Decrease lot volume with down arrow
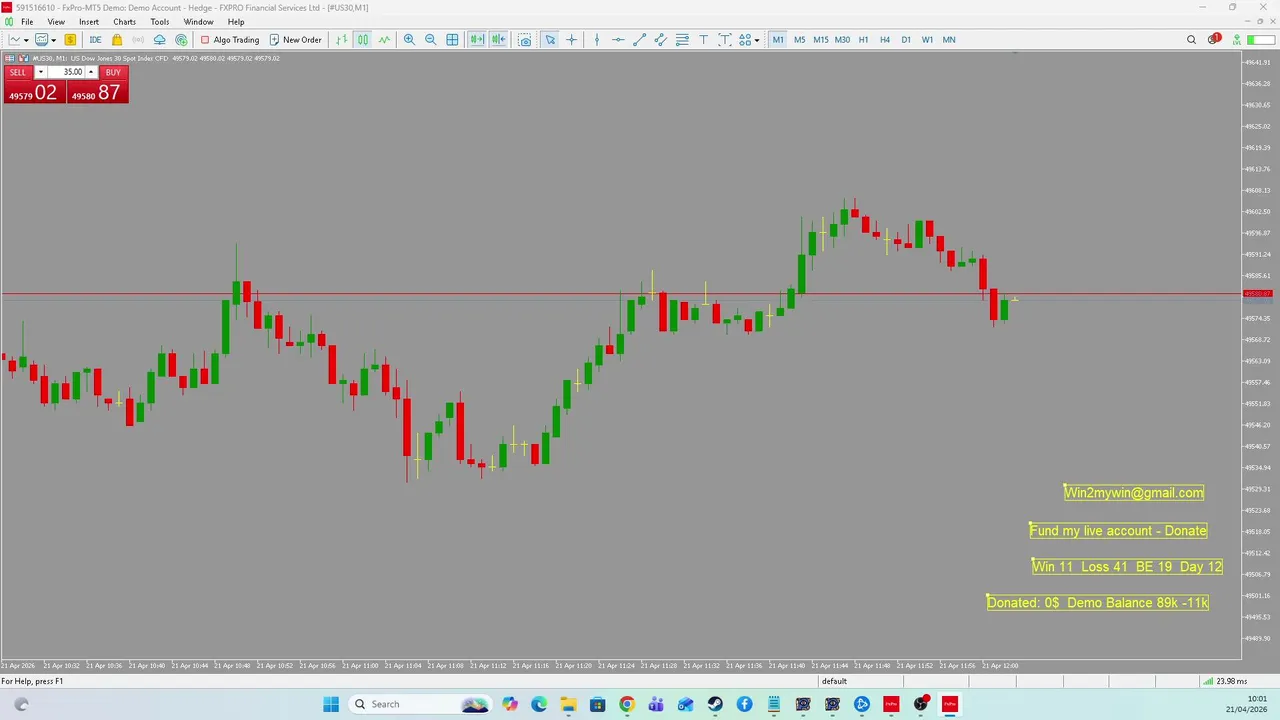Screen dimensions: 1280x720 tap(41, 72)
